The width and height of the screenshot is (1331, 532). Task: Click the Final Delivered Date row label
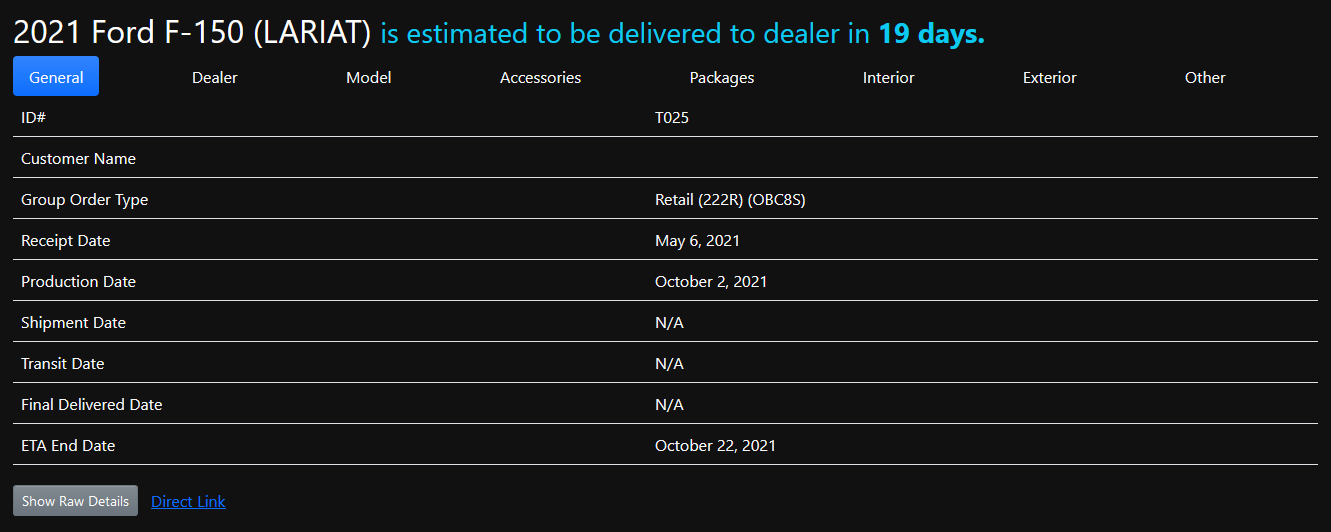[91, 405]
